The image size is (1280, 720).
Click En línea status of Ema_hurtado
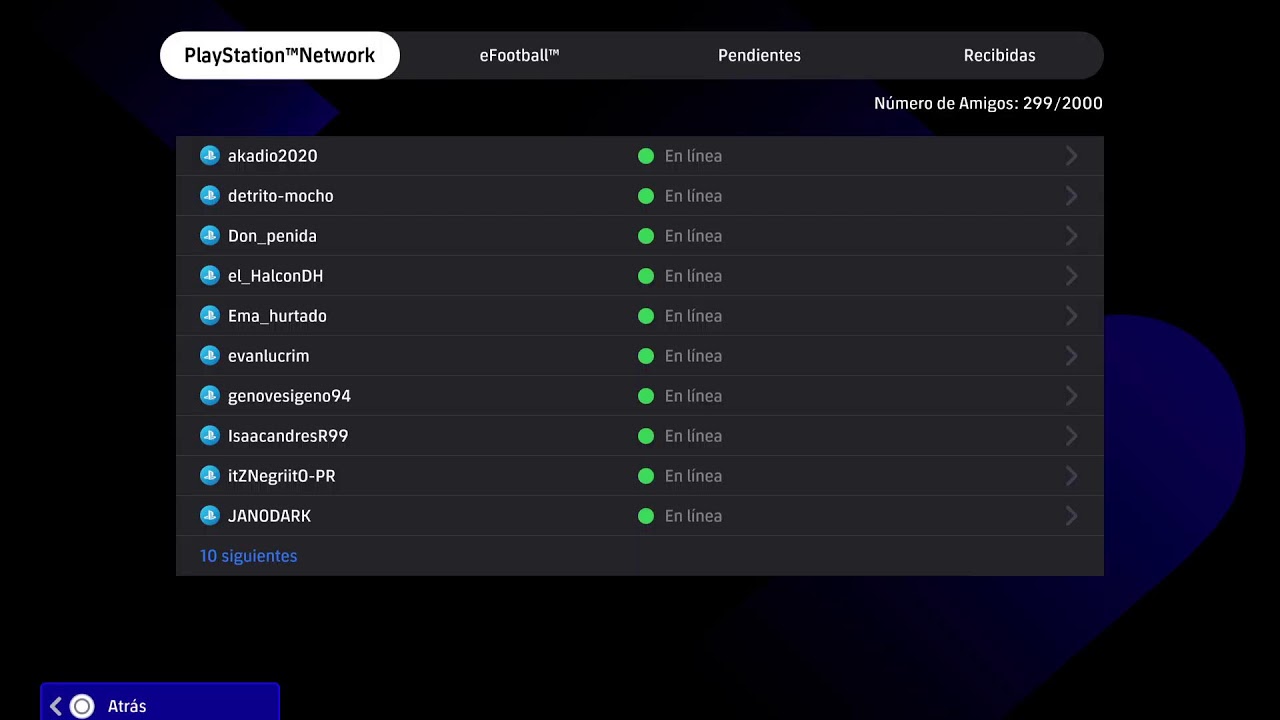pyautogui.click(x=693, y=316)
